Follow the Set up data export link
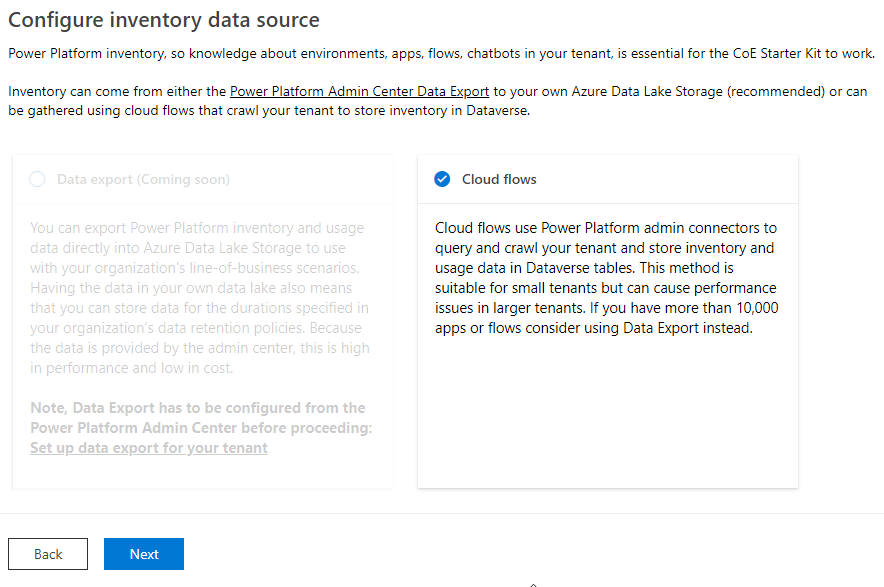The image size is (884, 587). pos(149,448)
